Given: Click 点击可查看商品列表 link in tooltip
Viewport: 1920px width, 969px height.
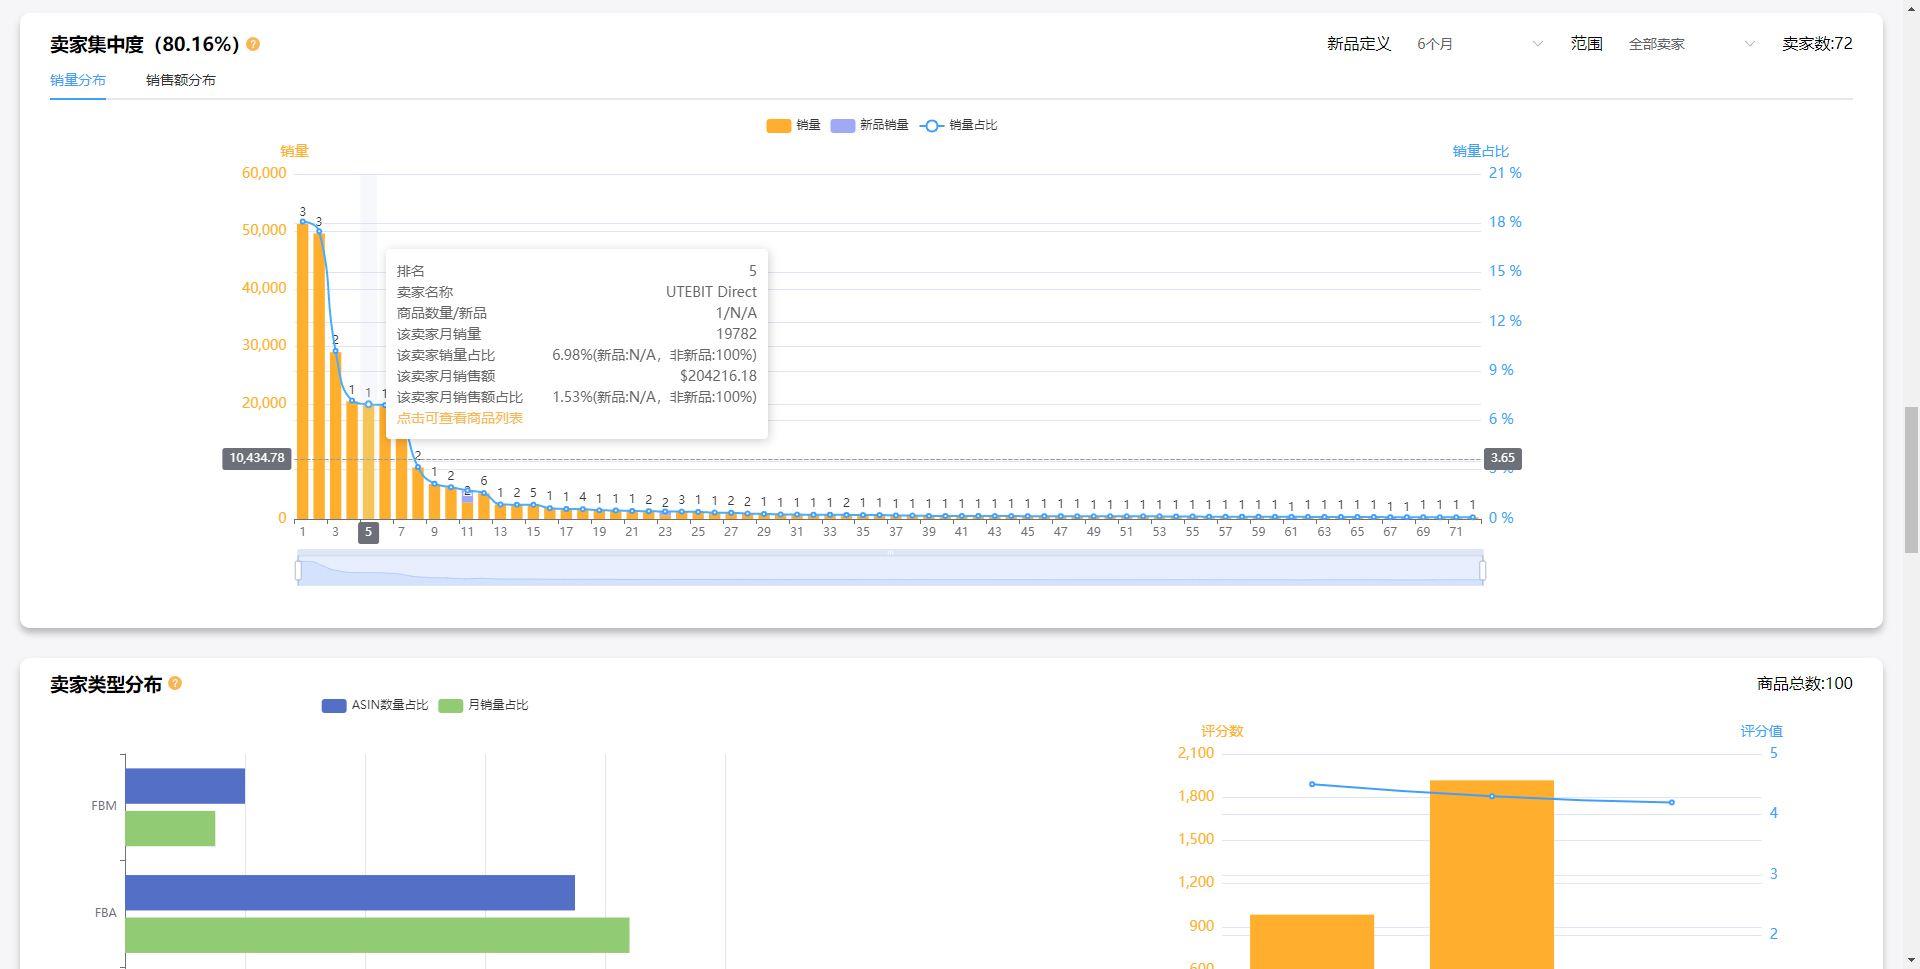Looking at the screenshot, I should point(460,418).
